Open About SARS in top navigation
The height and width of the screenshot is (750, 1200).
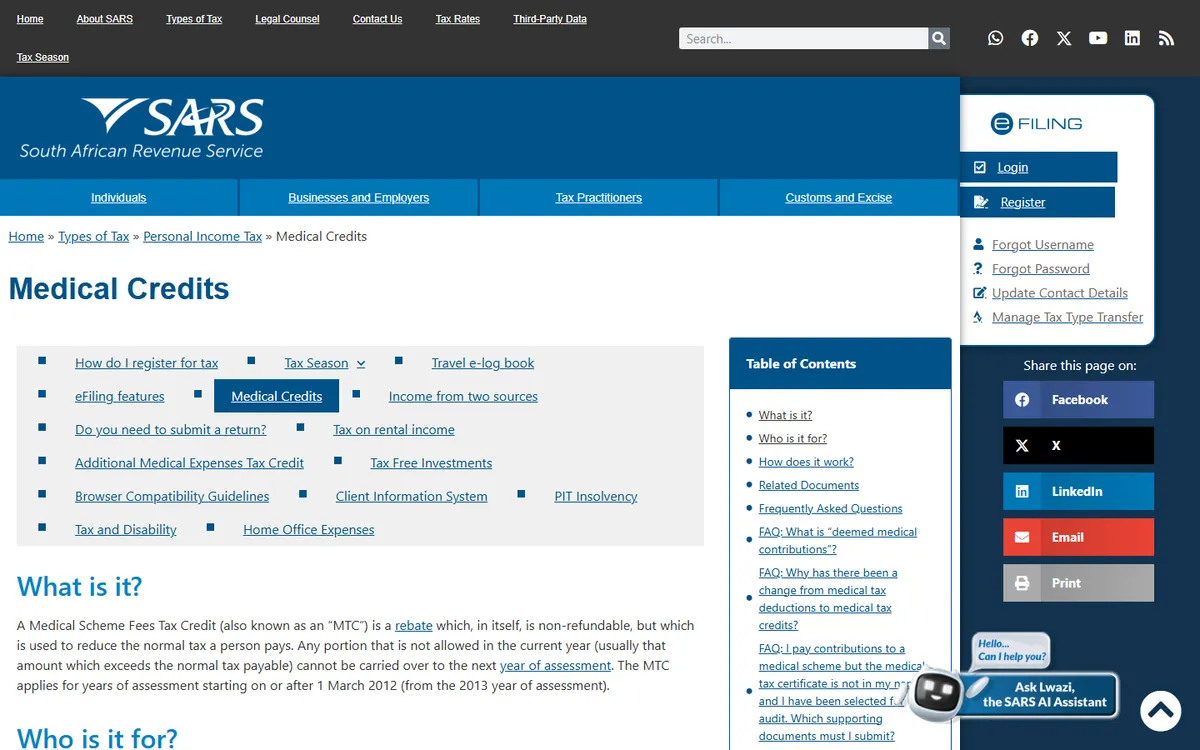click(104, 19)
